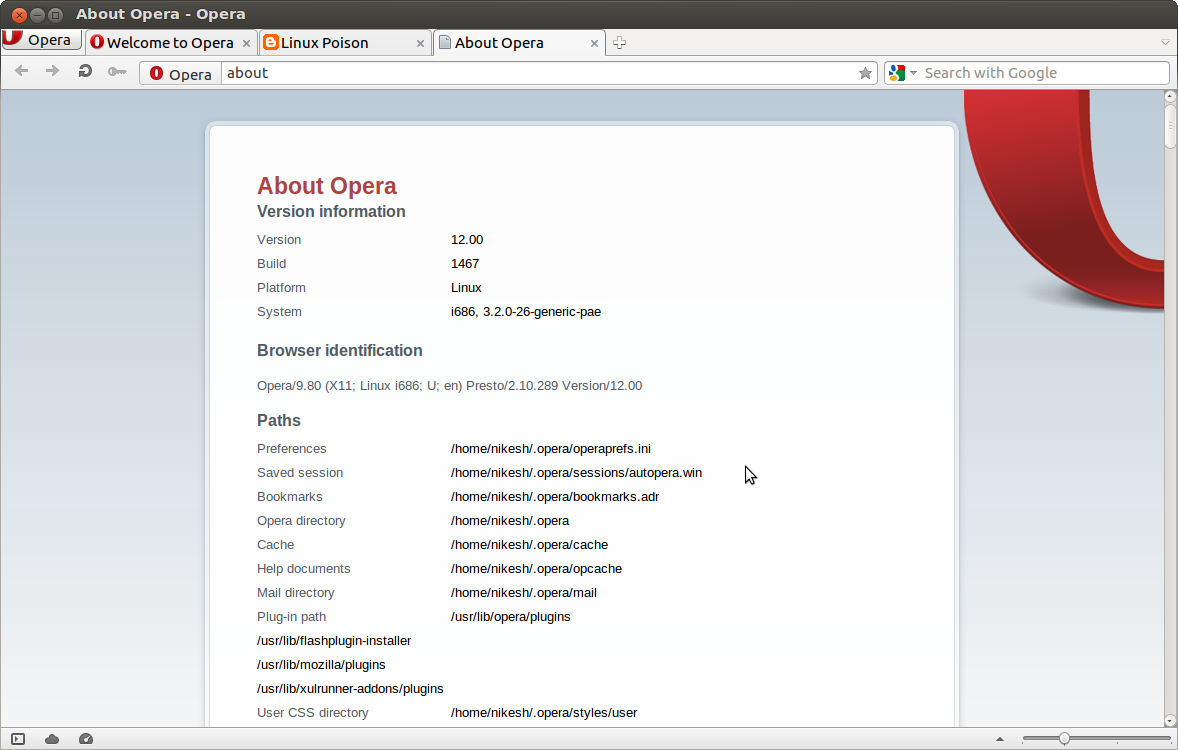Viewport: 1178px width, 750px height.
Task: Click the Opera badge in the address field
Action: pos(179,73)
